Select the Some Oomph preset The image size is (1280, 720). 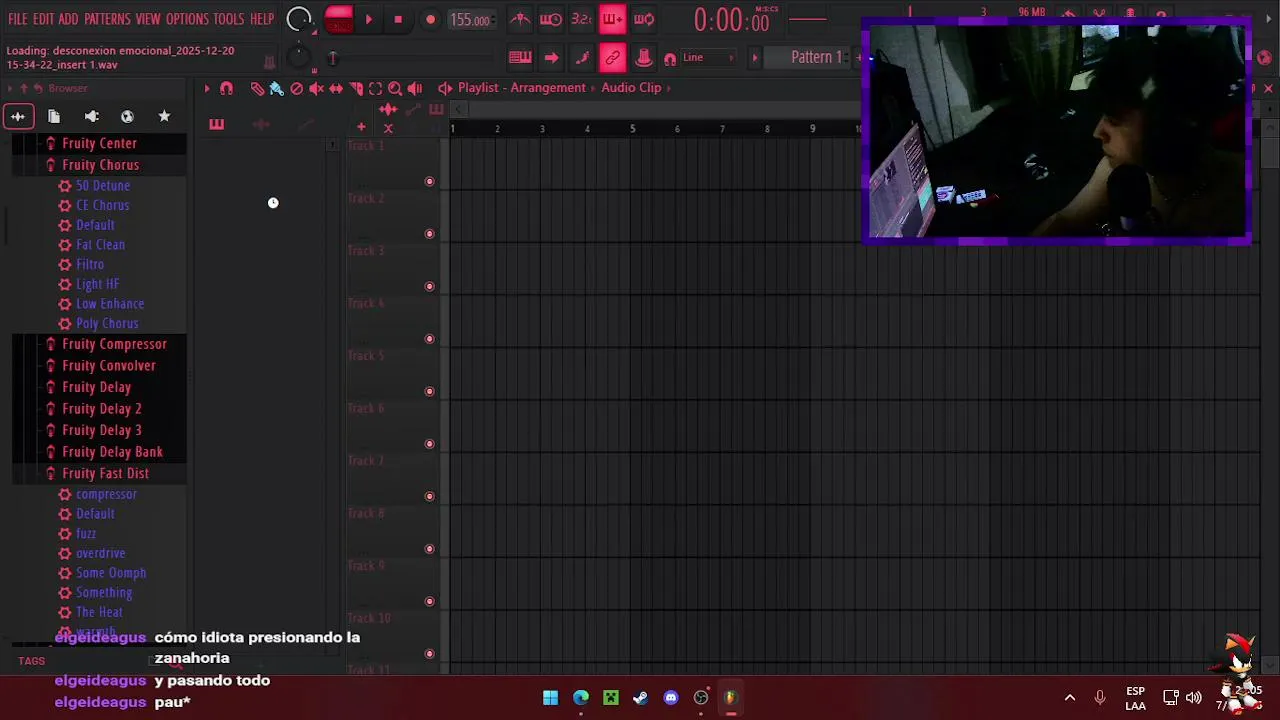pyautogui.click(x=111, y=574)
